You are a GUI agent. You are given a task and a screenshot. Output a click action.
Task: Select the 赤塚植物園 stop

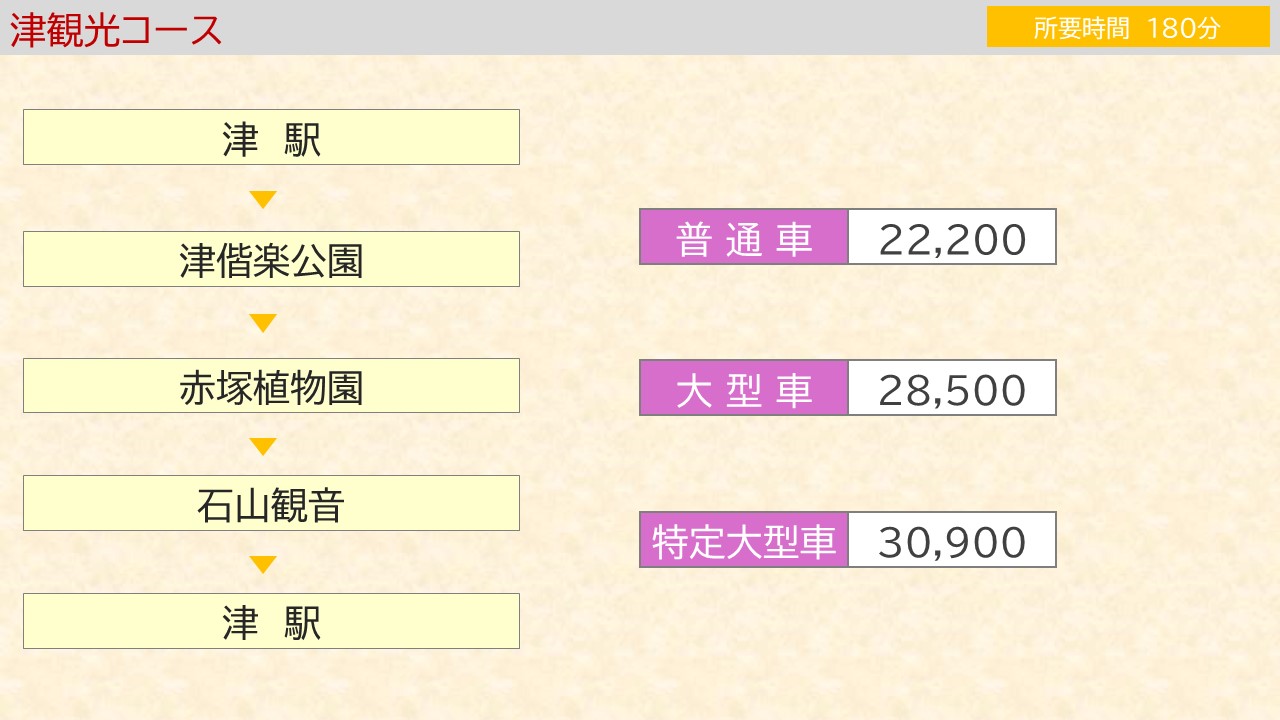click(271, 385)
